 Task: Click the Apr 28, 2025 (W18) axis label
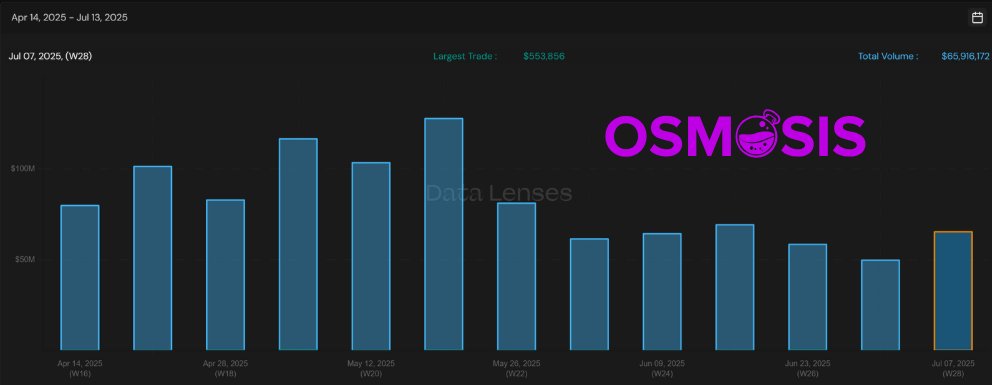pos(225,368)
